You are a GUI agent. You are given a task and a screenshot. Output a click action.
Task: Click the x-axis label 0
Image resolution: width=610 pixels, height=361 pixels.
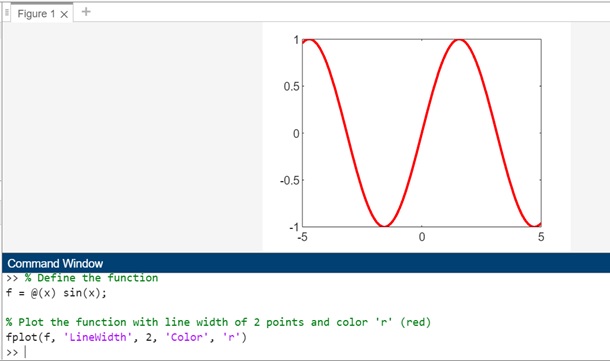click(x=422, y=237)
